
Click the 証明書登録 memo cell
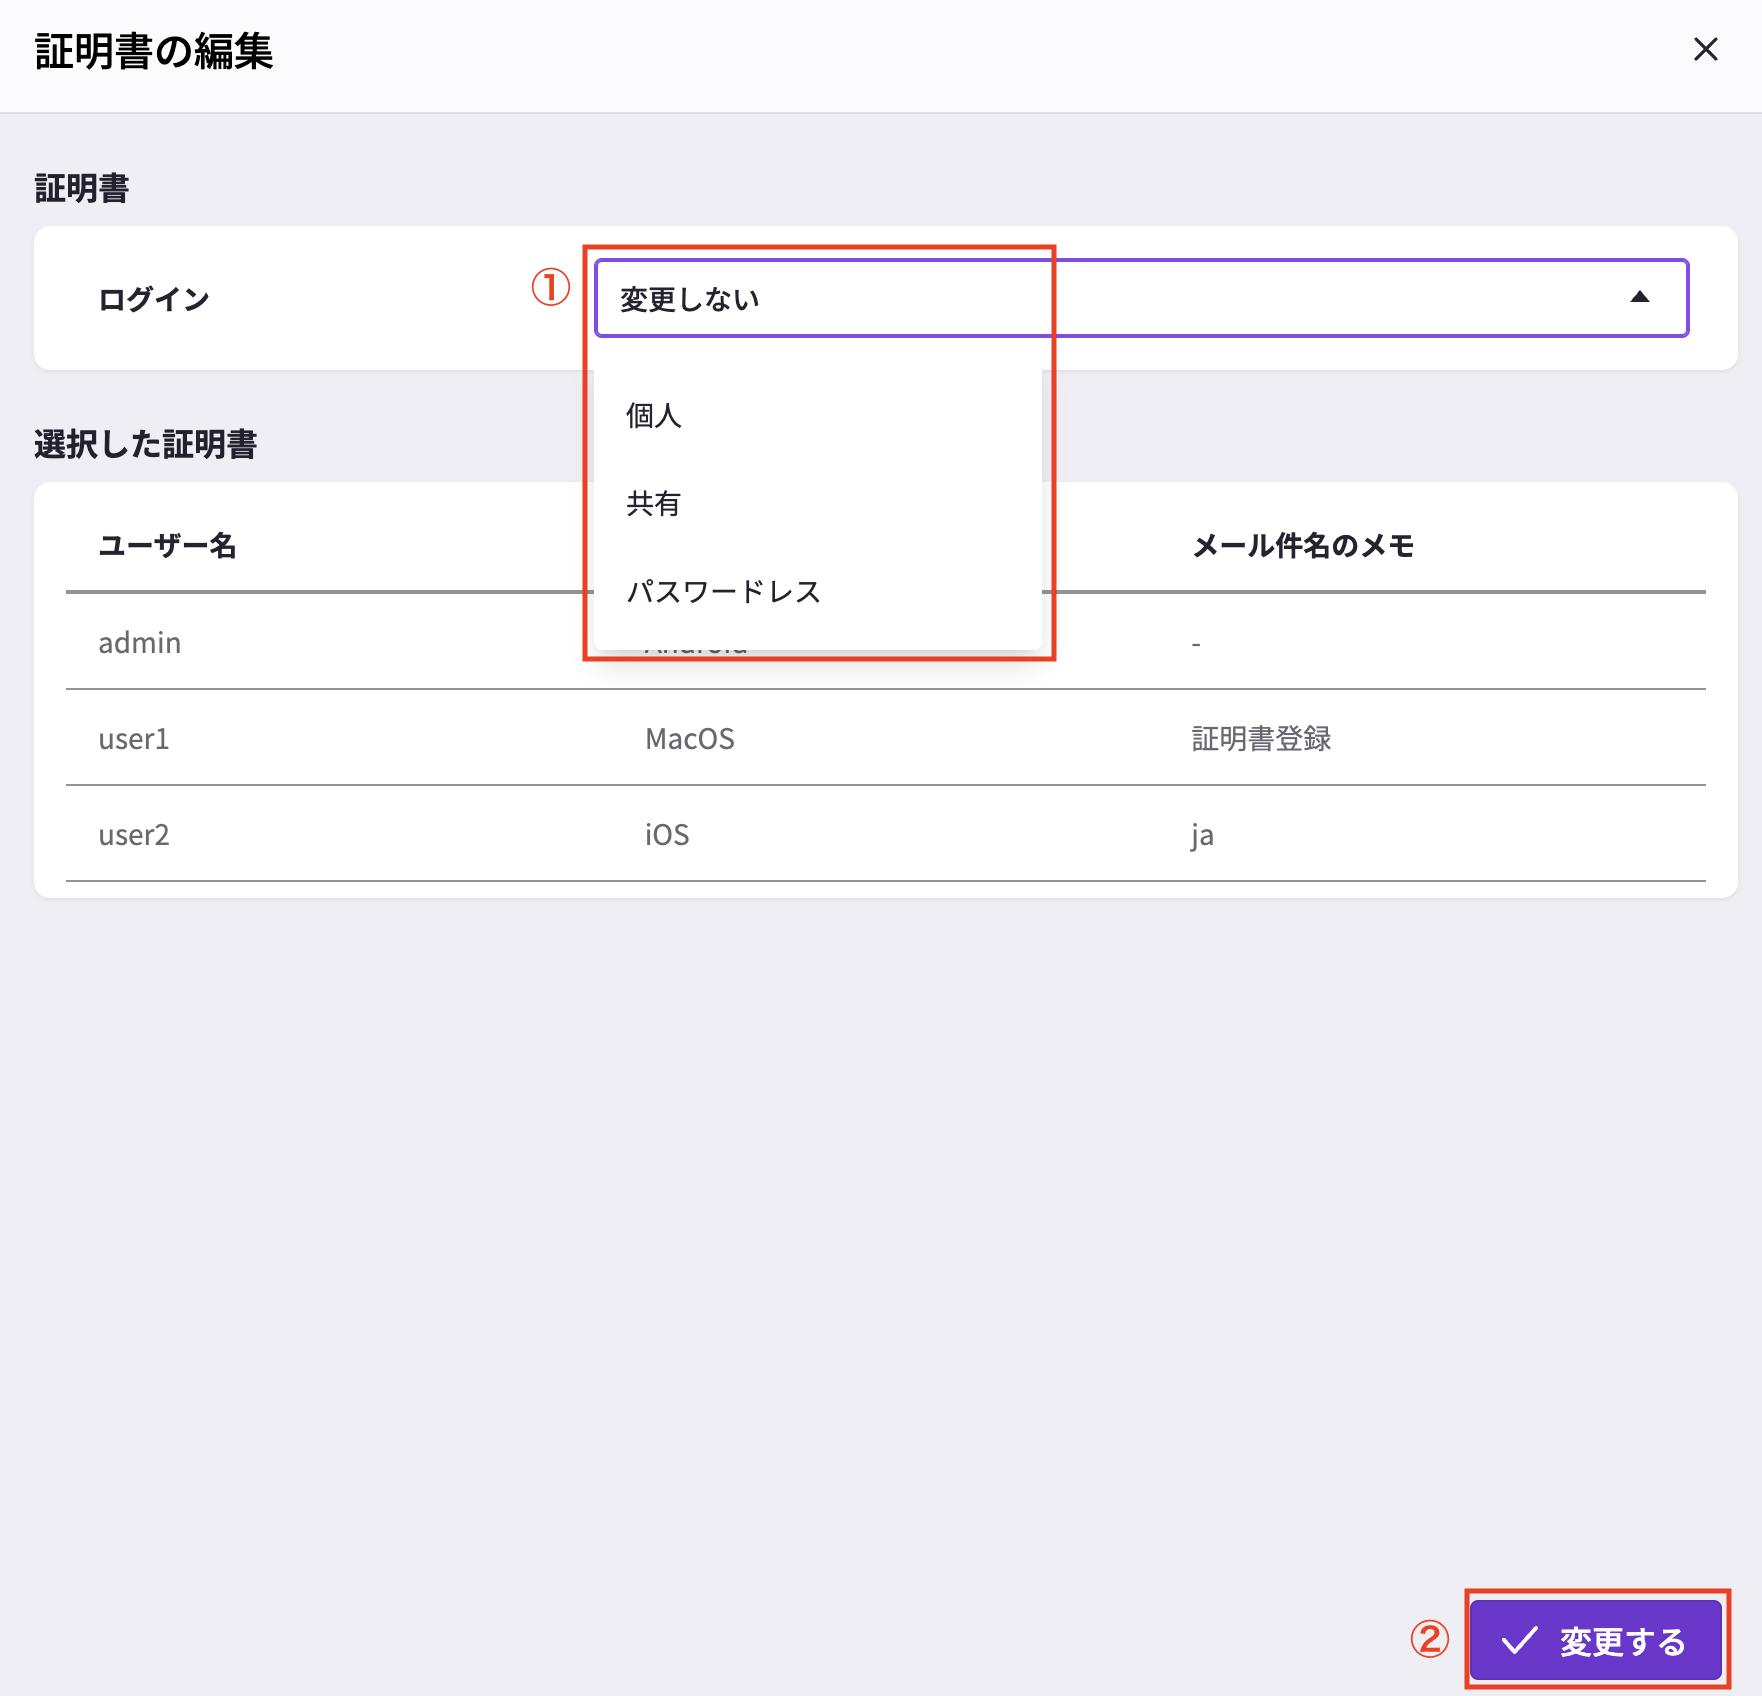click(x=1261, y=739)
